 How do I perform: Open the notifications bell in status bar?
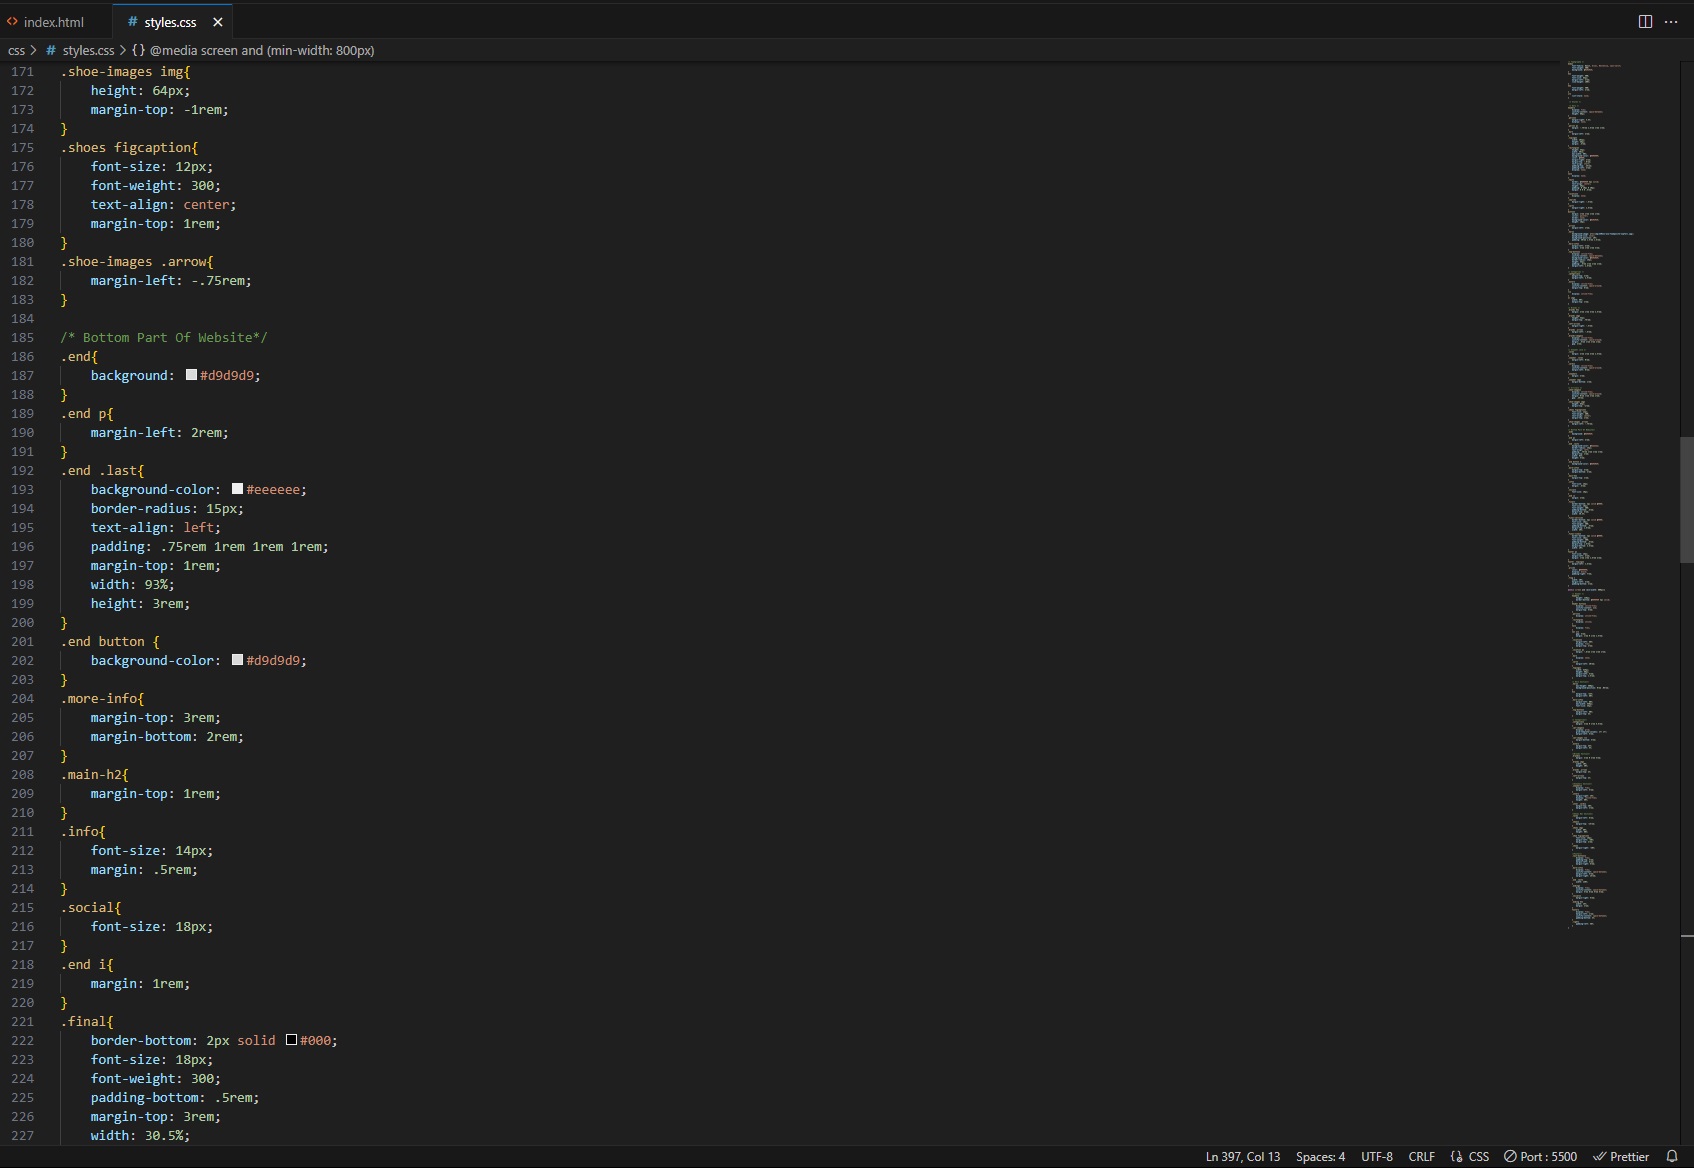coord(1672,1156)
